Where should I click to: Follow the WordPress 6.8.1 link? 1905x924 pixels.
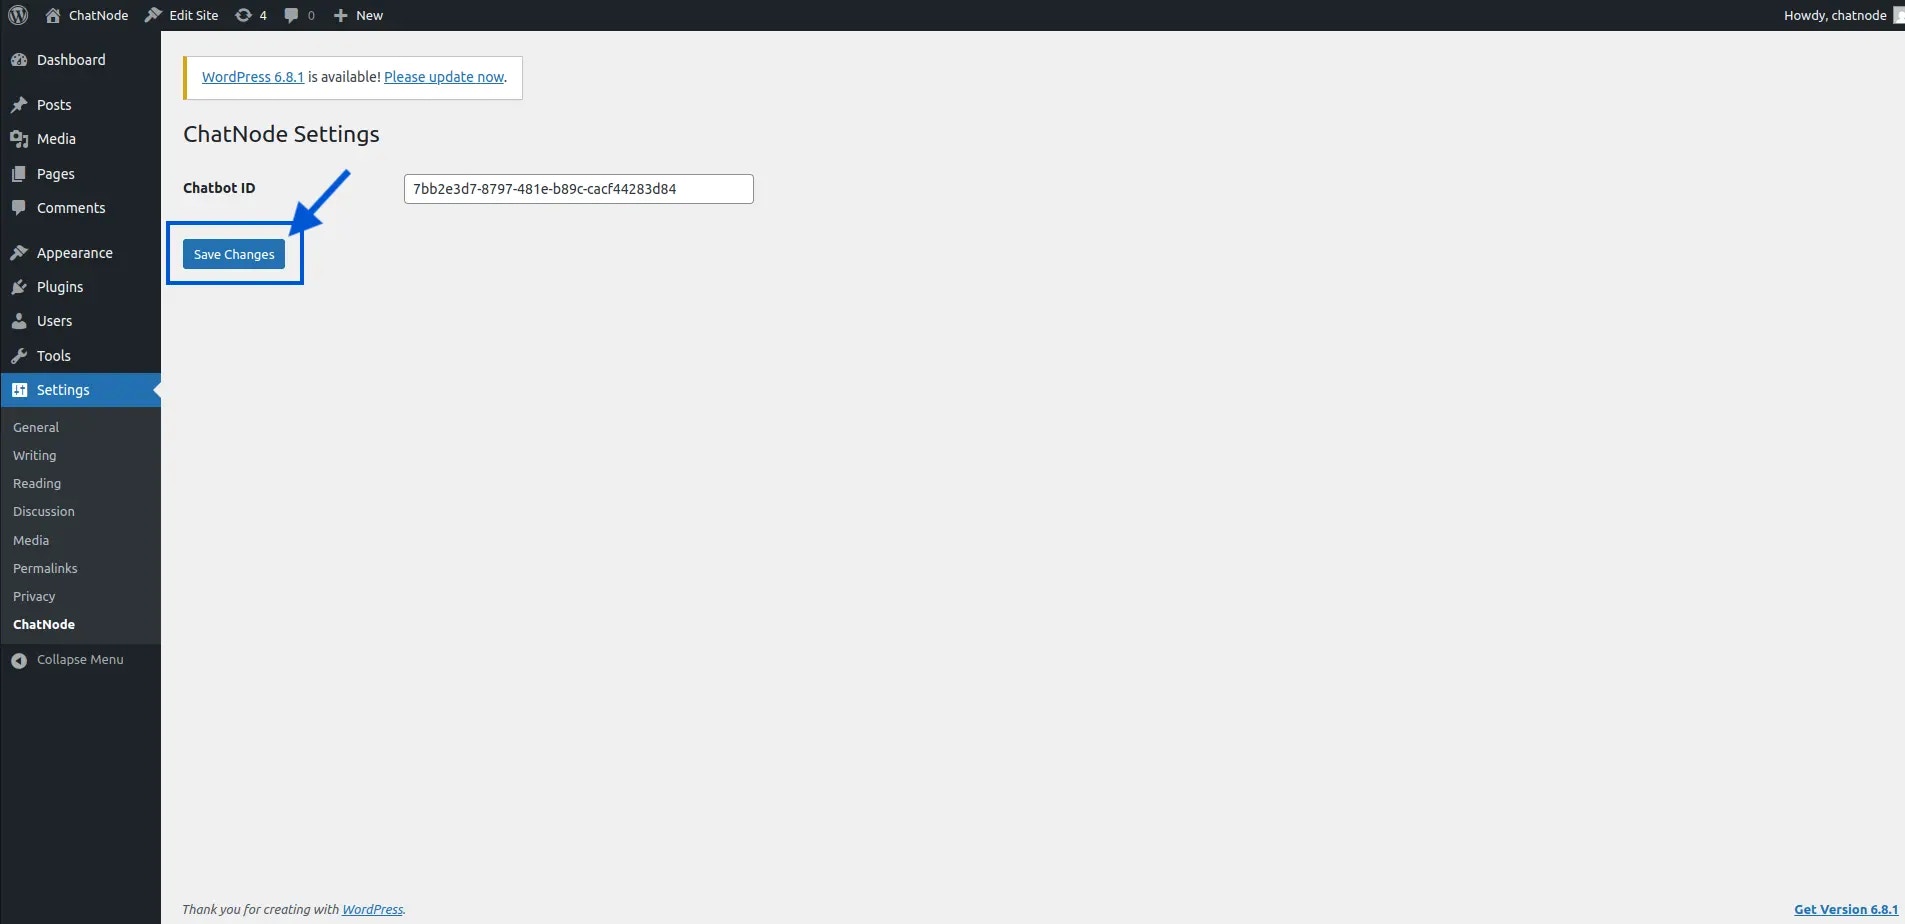tap(253, 77)
